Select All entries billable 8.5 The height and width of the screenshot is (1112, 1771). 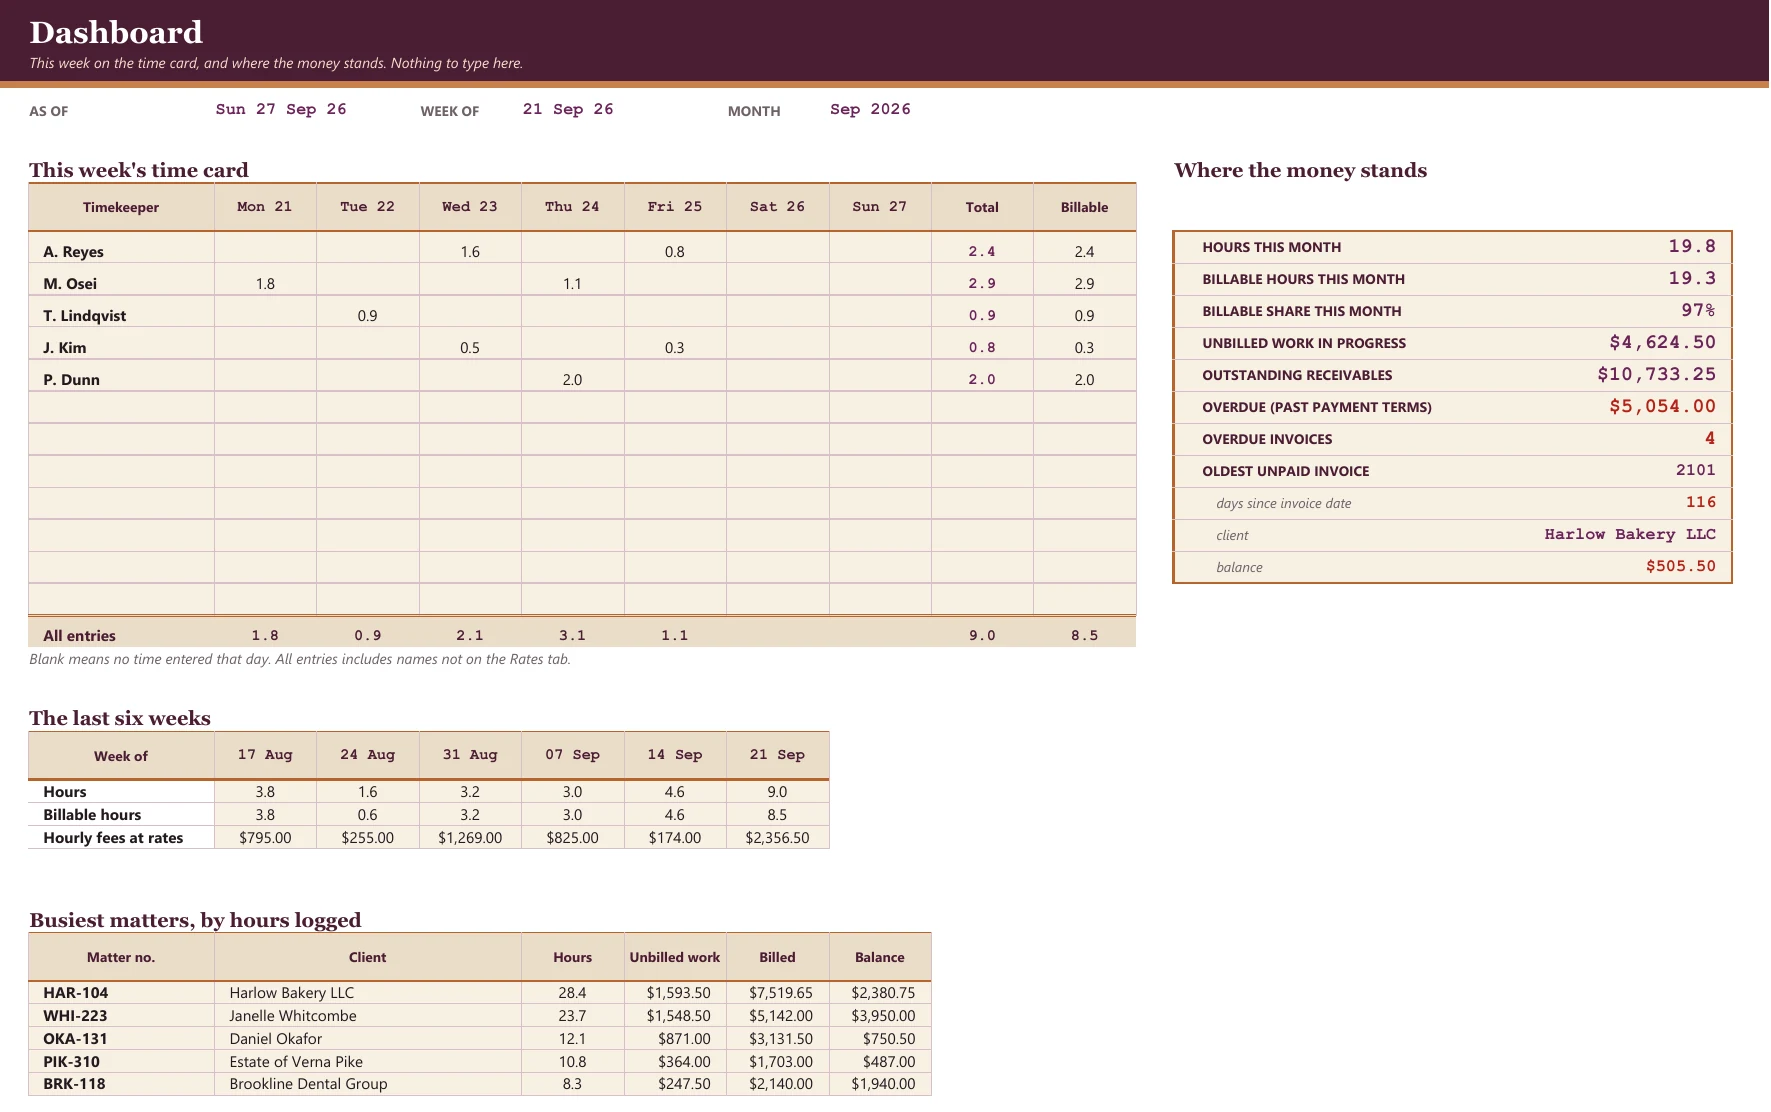1084,636
